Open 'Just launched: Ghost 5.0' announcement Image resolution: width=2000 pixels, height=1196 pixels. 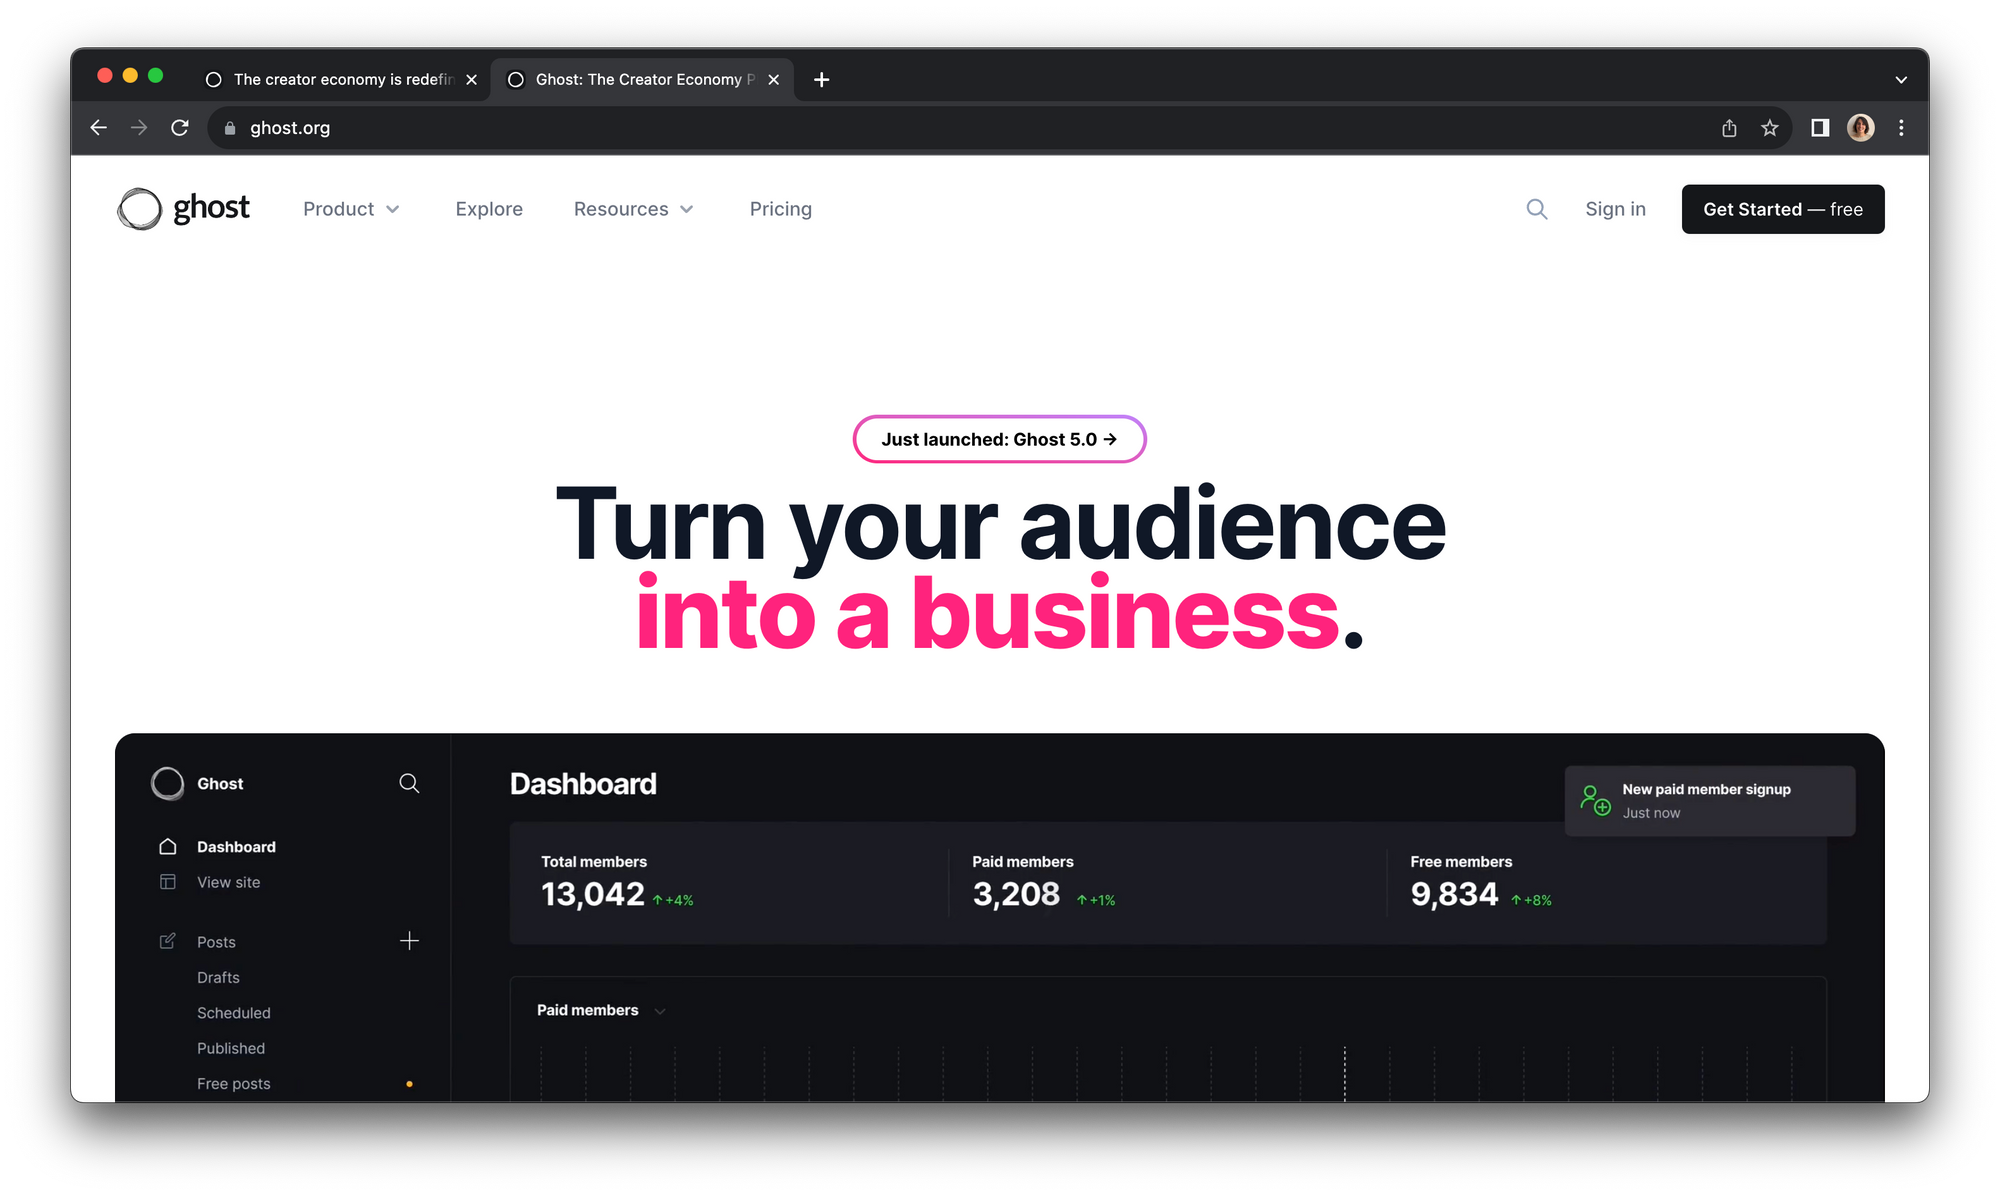pos(999,440)
